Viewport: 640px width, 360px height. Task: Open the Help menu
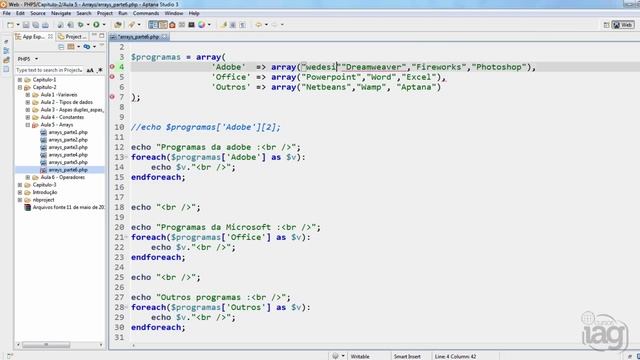(194, 13)
